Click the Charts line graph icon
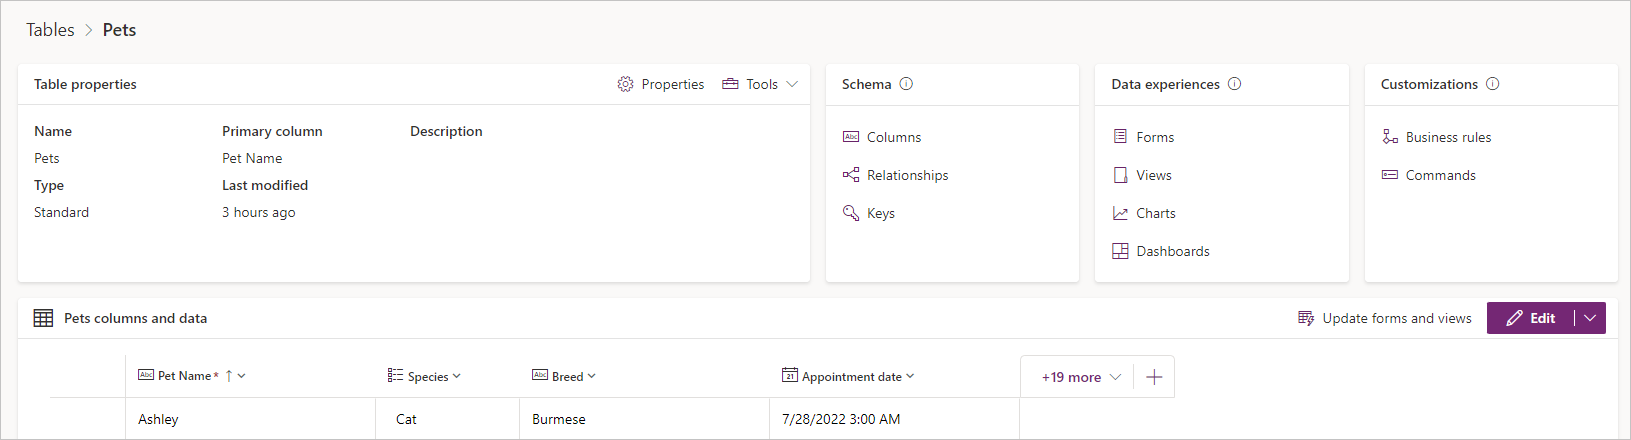1631x440 pixels. [x=1120, y=213]
